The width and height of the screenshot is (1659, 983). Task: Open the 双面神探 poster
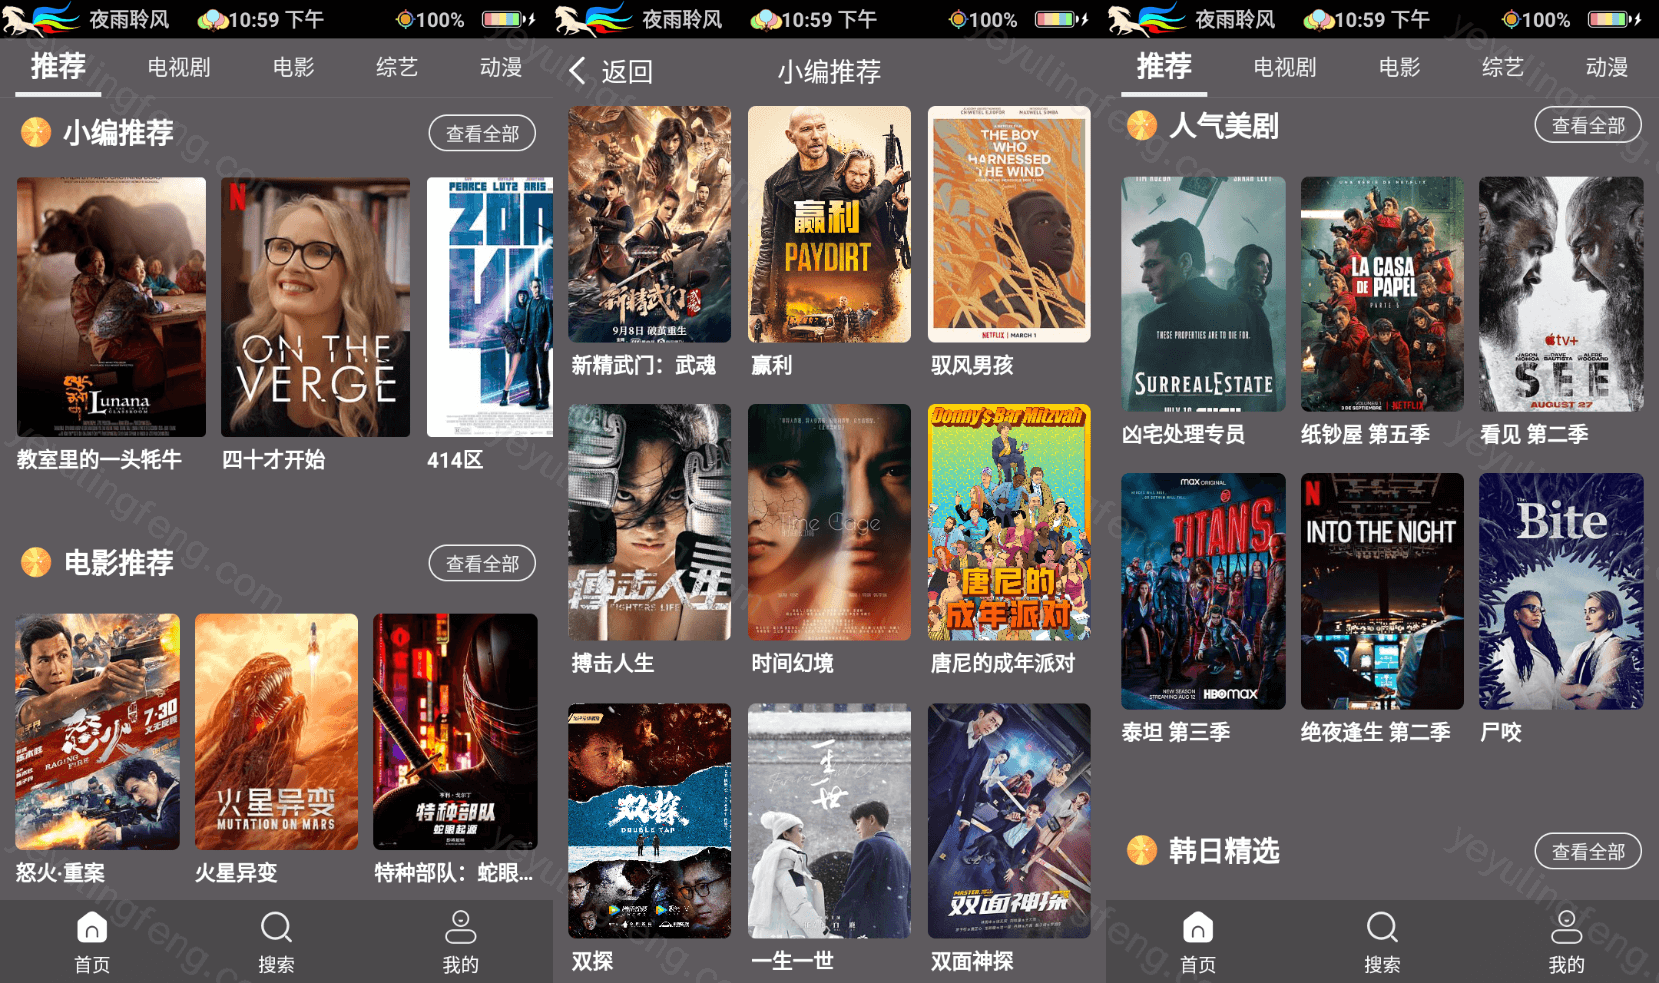pos(1009,820)
